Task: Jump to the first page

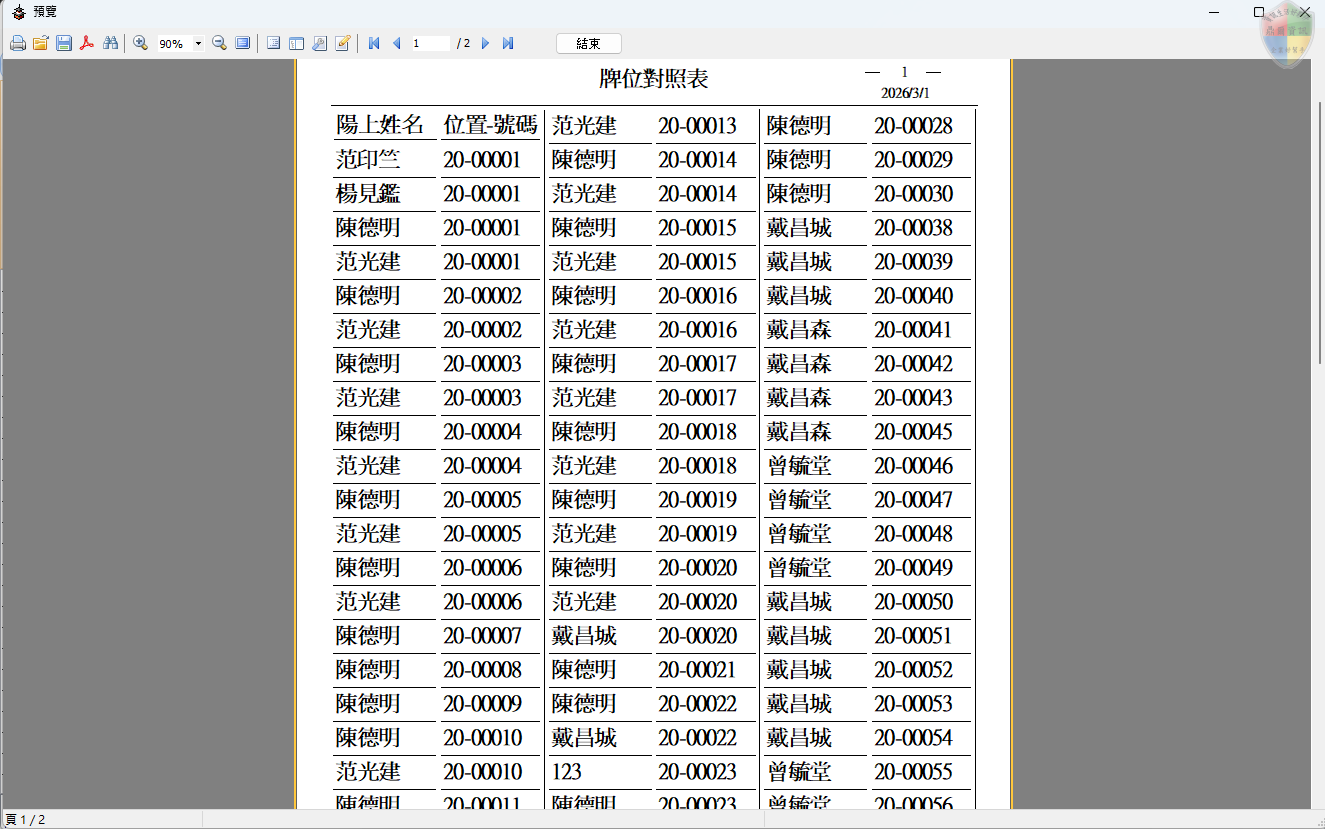Action: pos(374,43)
